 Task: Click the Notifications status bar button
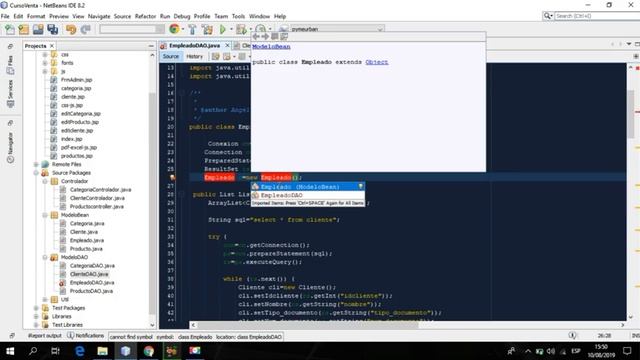click(x=86, y=336)
